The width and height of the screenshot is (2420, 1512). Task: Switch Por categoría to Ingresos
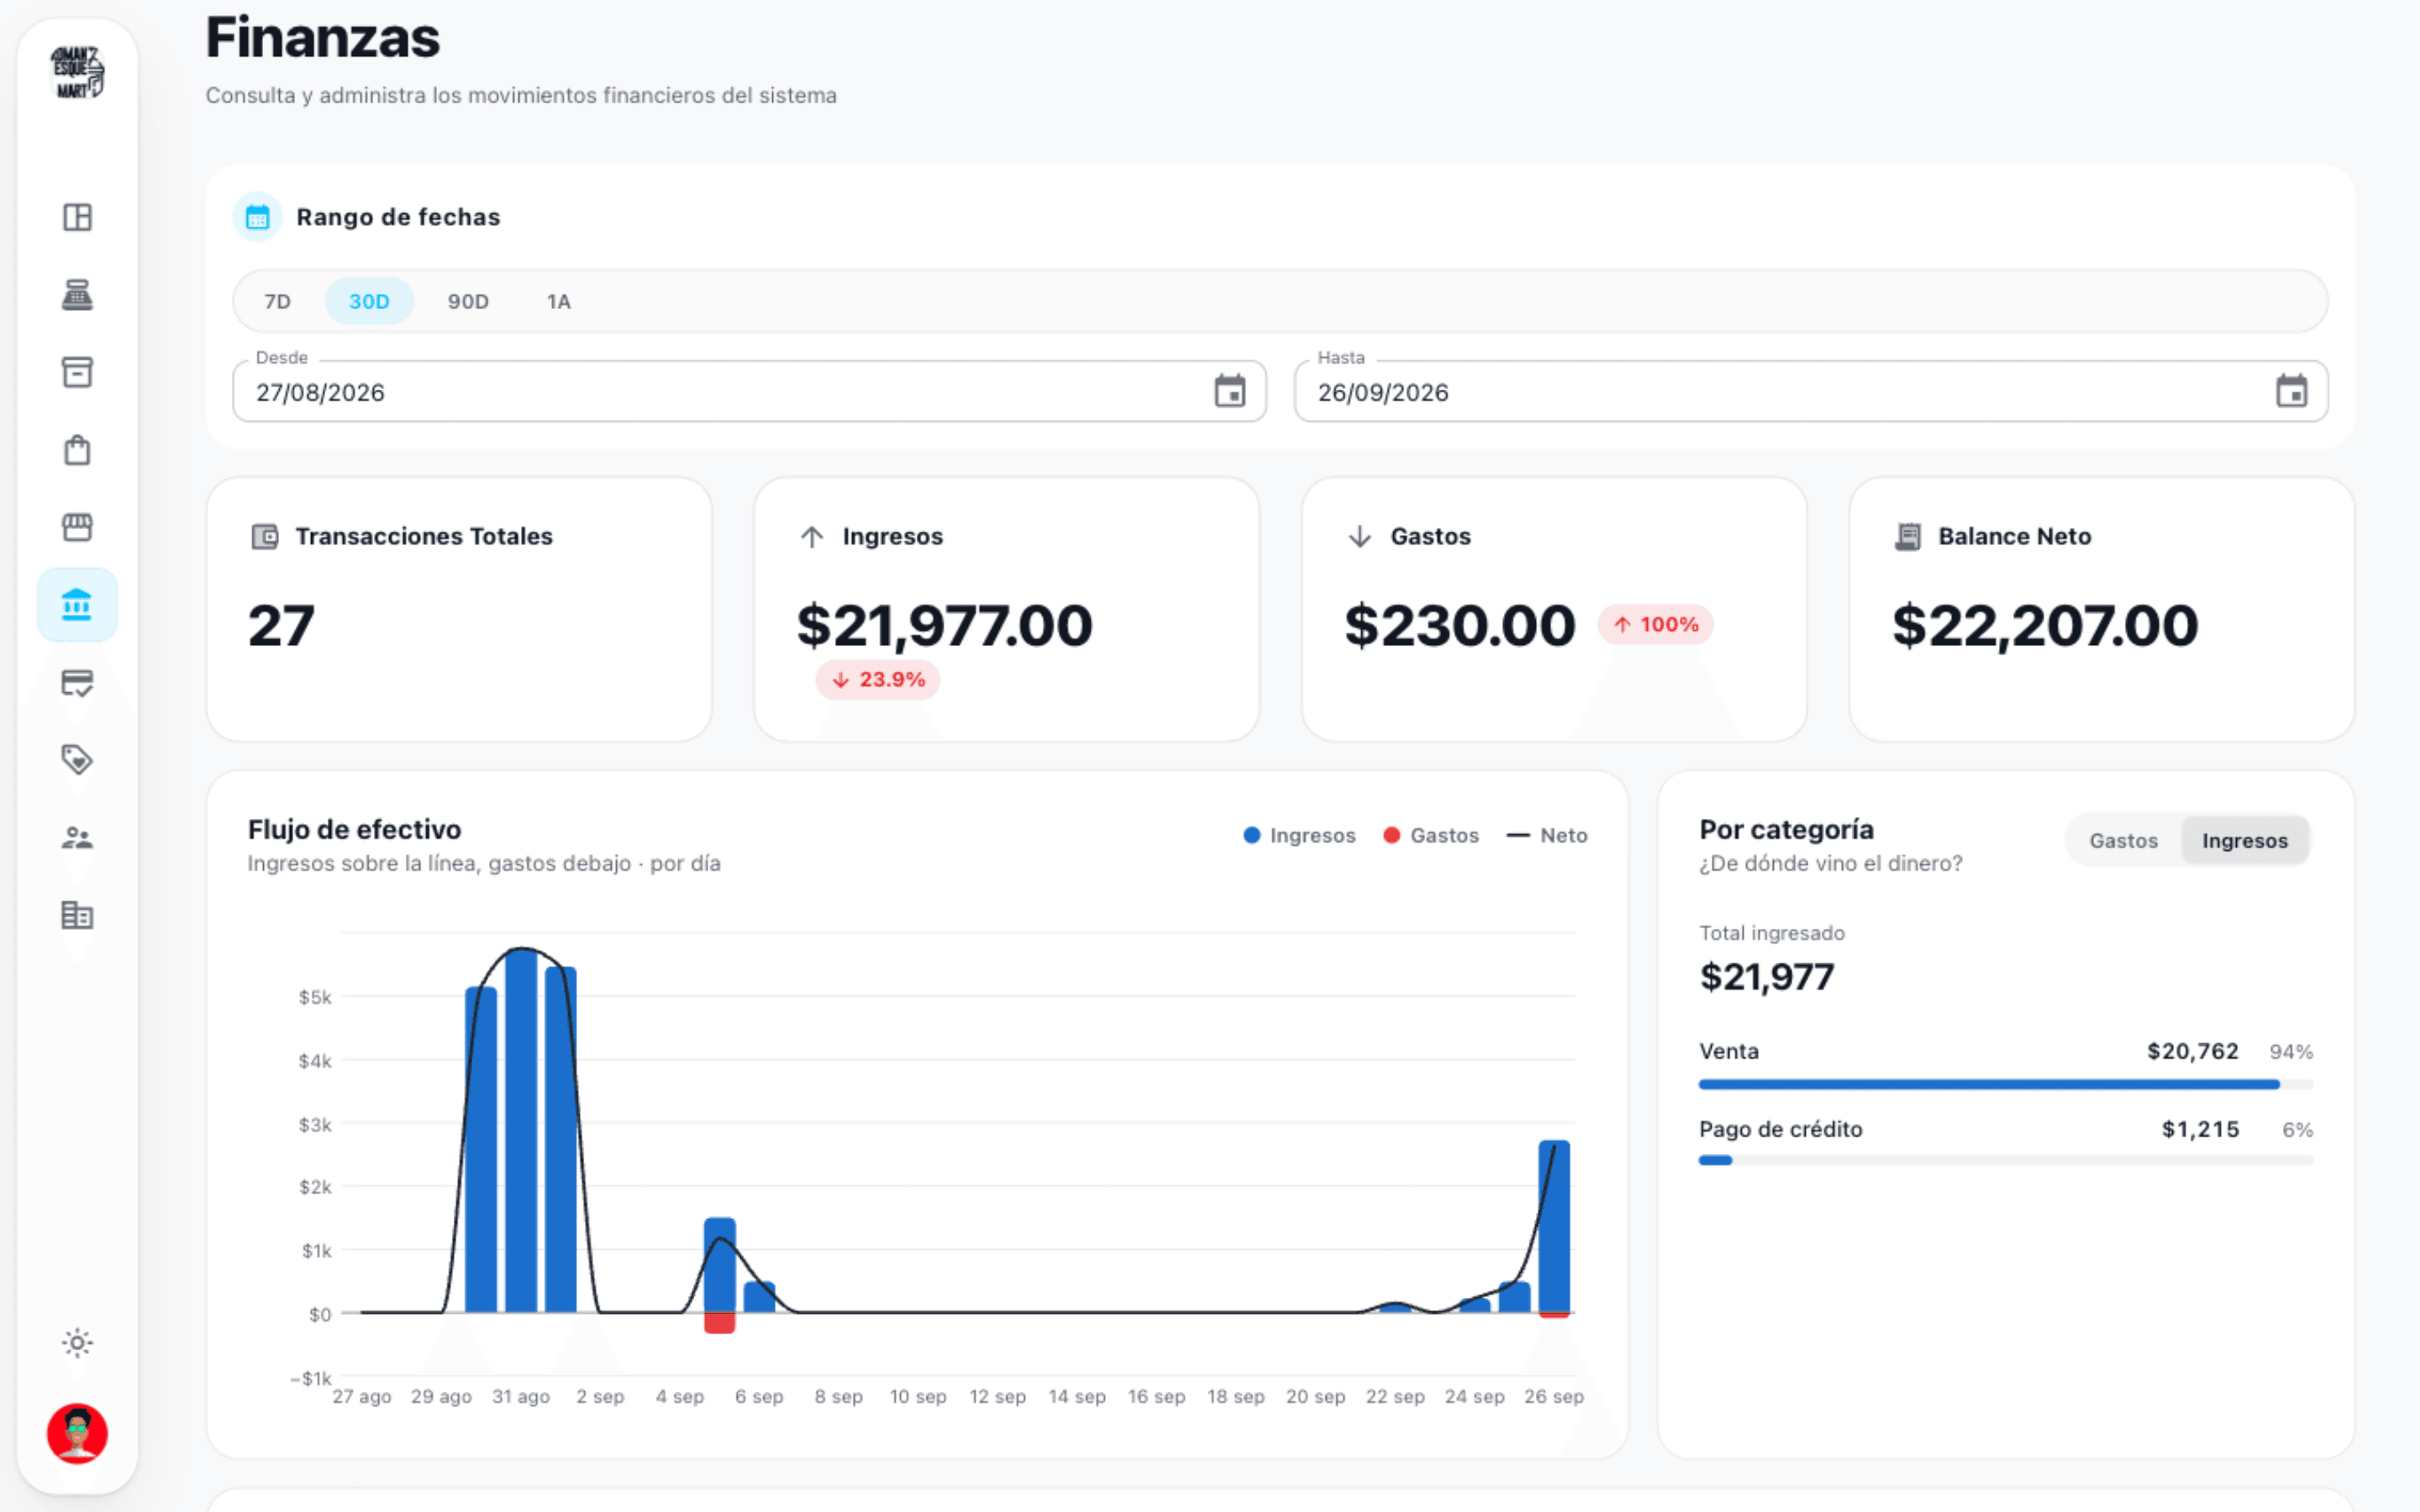click(x=2245, y=841)
